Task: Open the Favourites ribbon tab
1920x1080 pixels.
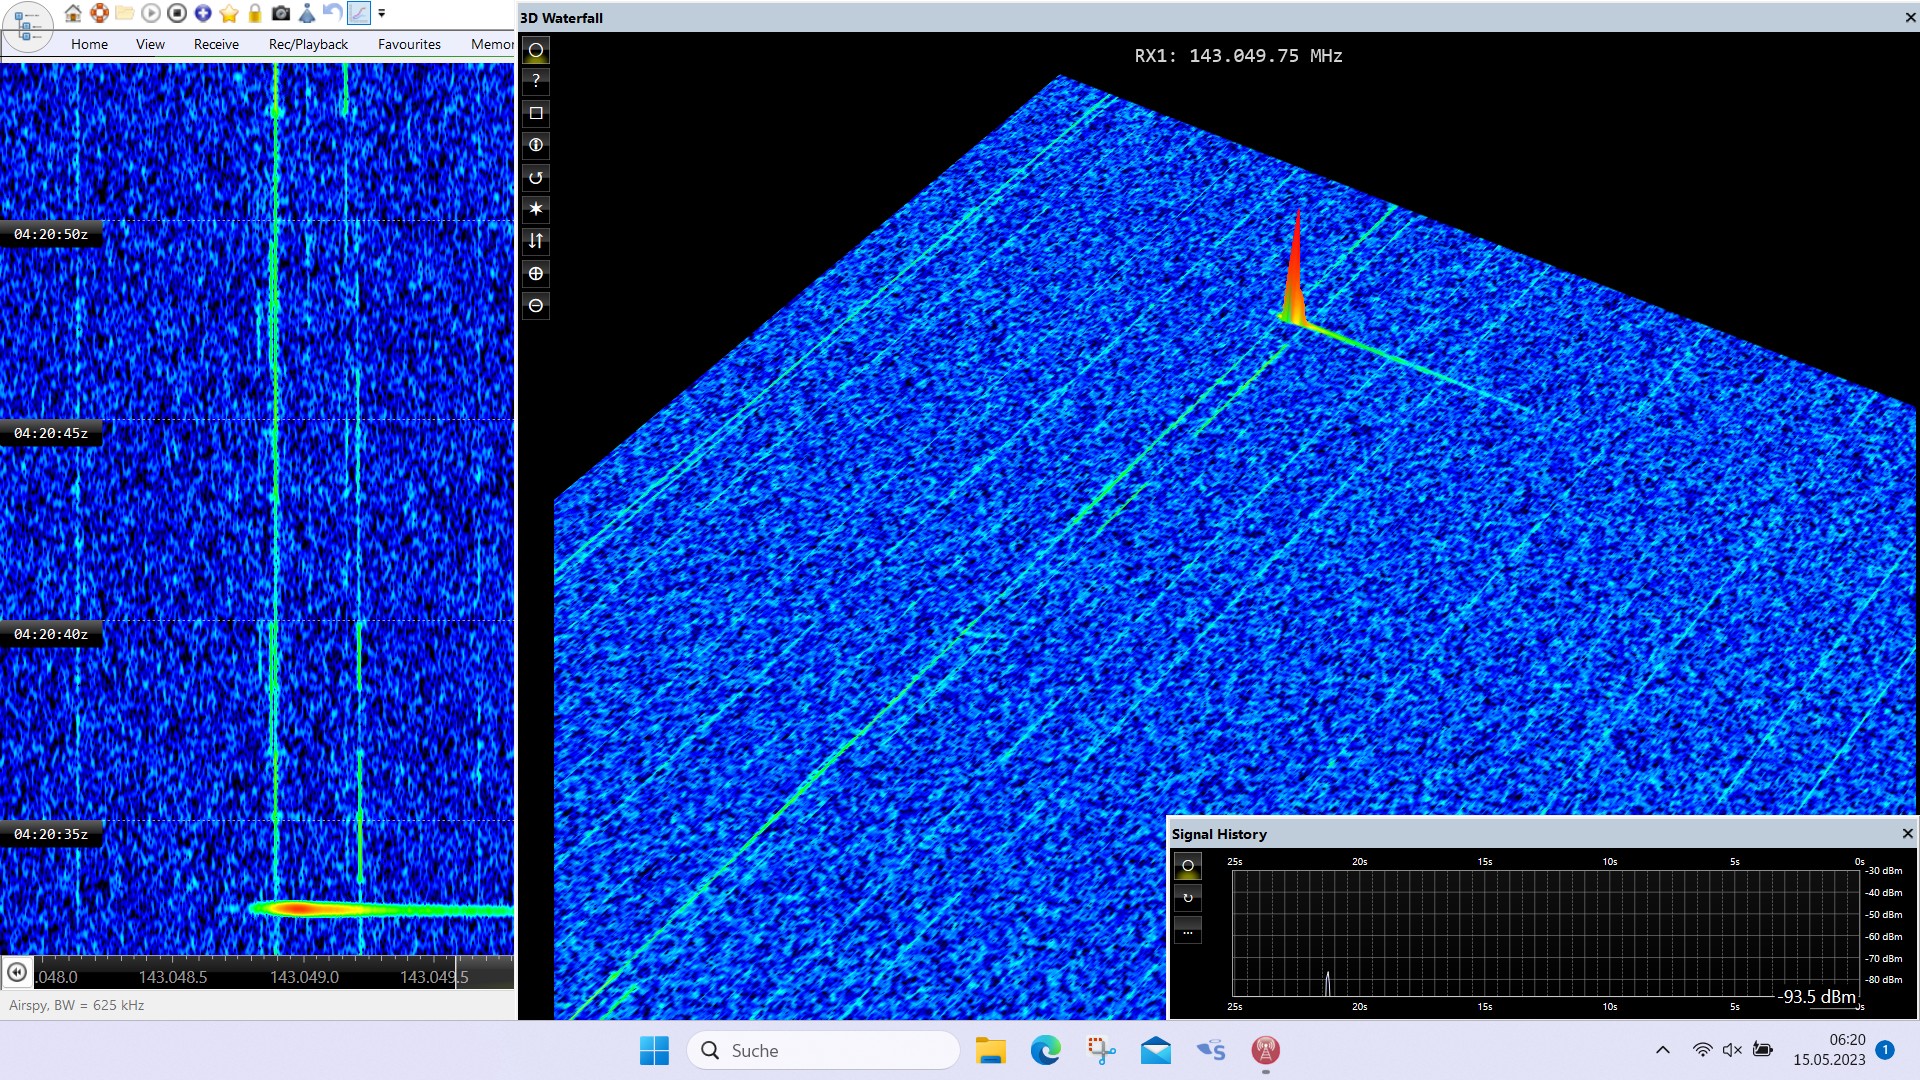Action: [x=409, y=44]
